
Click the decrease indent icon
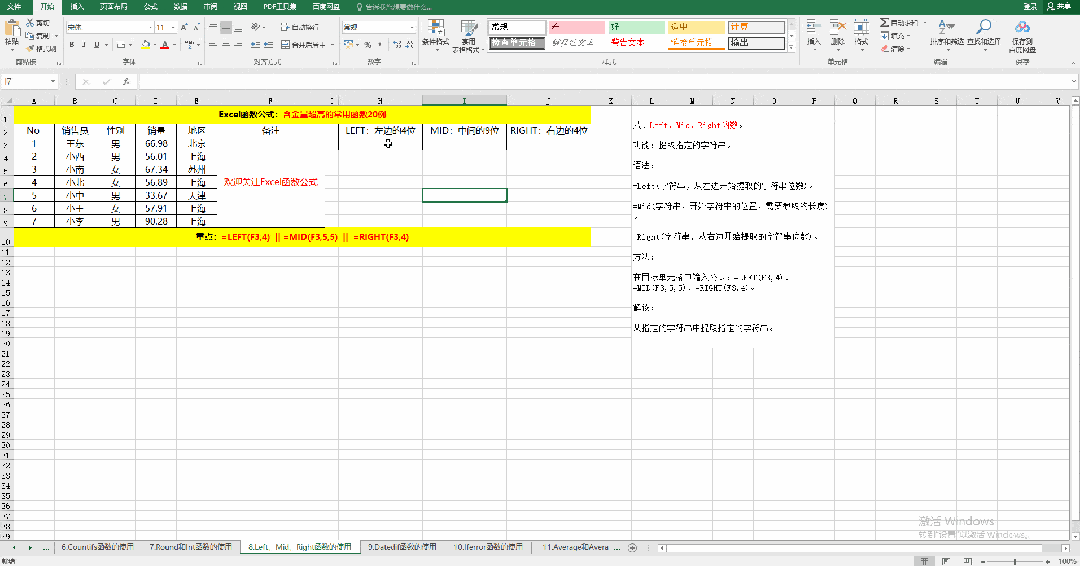(256, 45)
